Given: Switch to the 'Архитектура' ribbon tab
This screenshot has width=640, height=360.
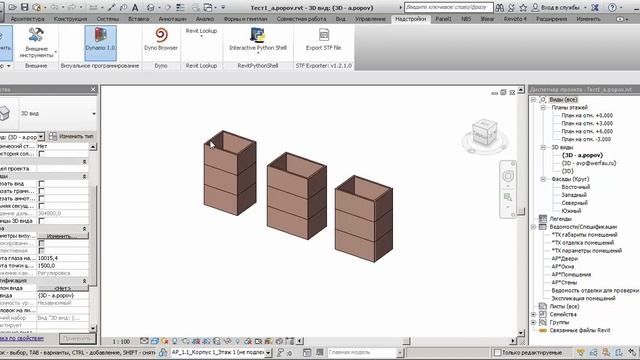Looking at the screenshot, I should [x=28, y=19].
